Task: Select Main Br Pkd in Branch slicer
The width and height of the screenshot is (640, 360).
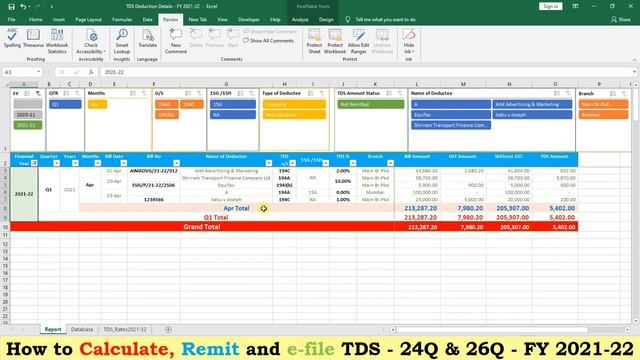Action: 603,104
